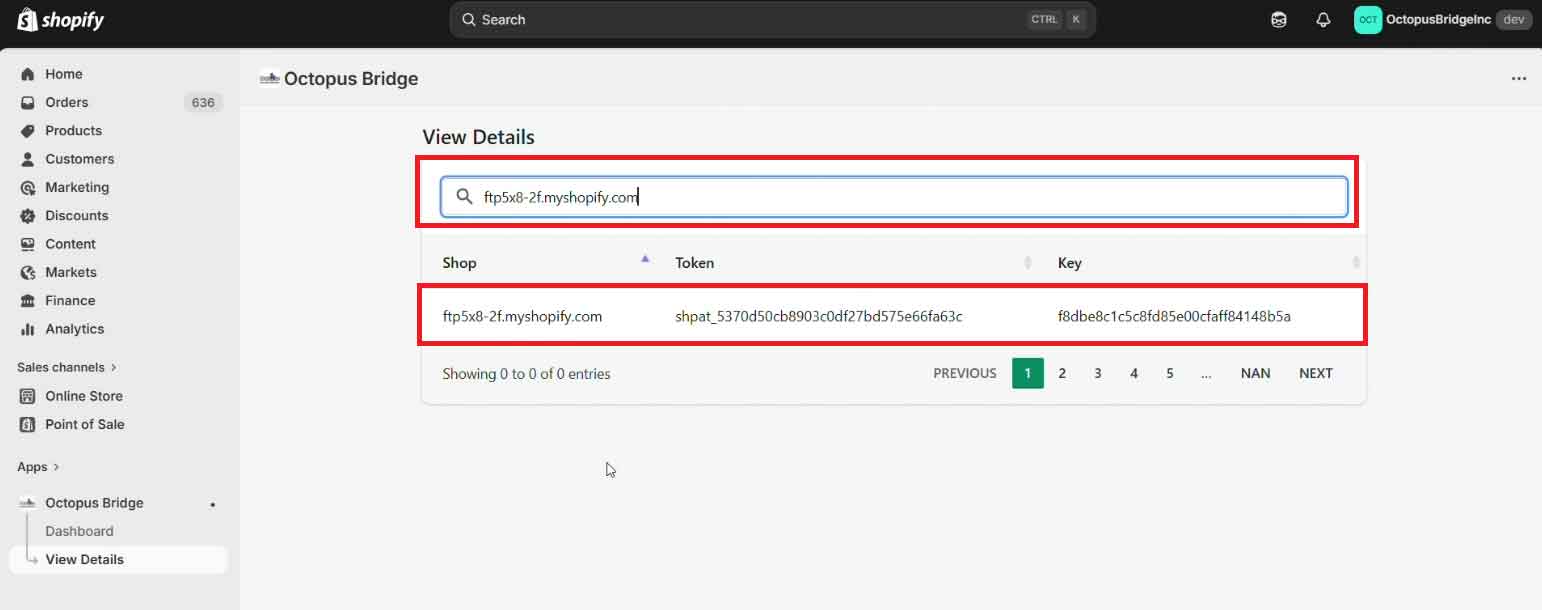
Task: Expand the Sales channels section
Action: 67,367
